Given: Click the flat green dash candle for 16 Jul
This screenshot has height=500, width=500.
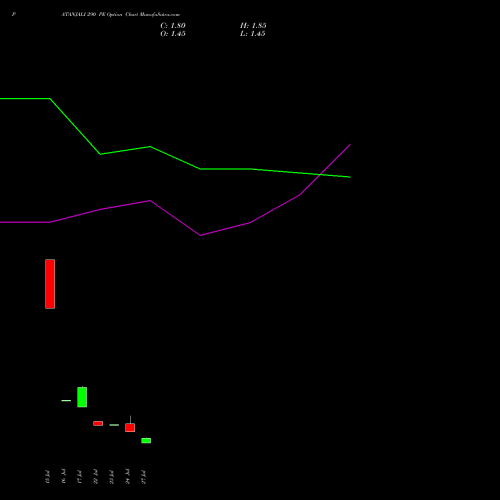Looking at the screenshot, I should 66,400.
